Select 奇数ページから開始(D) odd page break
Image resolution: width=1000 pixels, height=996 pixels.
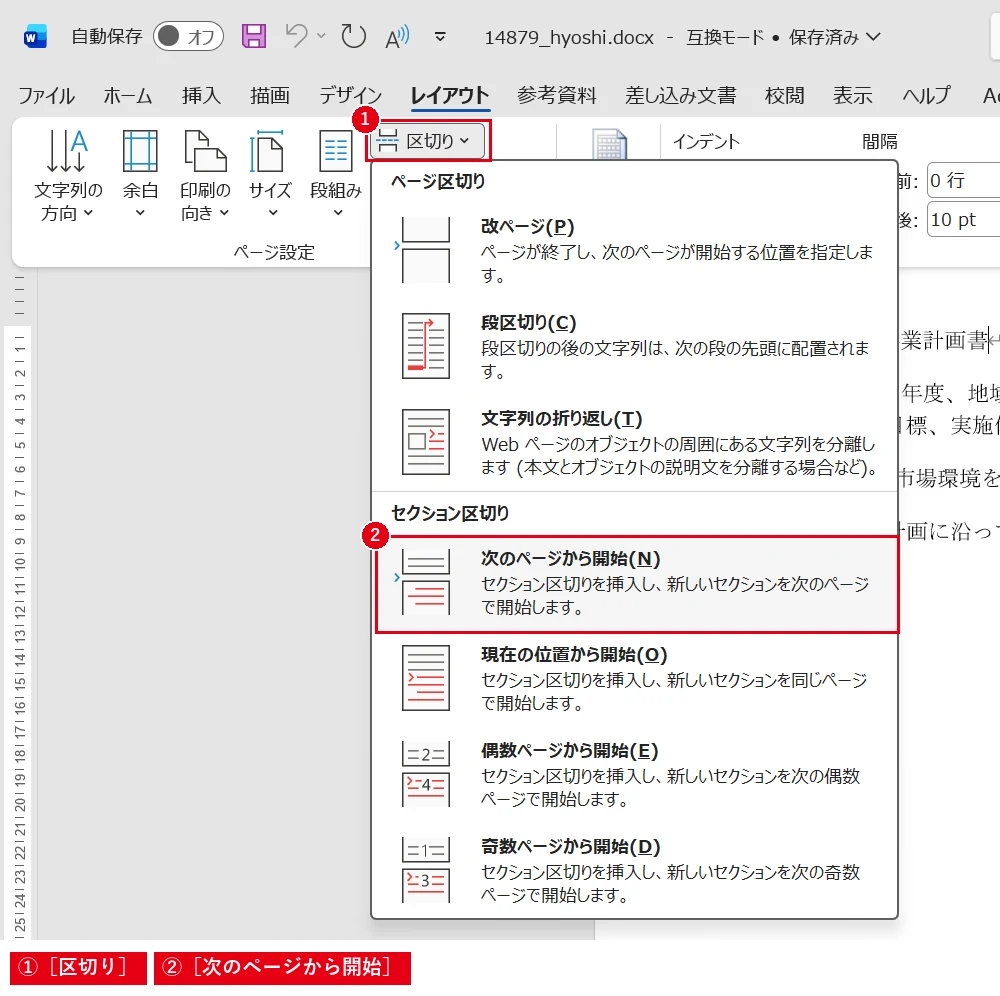pyautogui.click(x=635, y=870)
